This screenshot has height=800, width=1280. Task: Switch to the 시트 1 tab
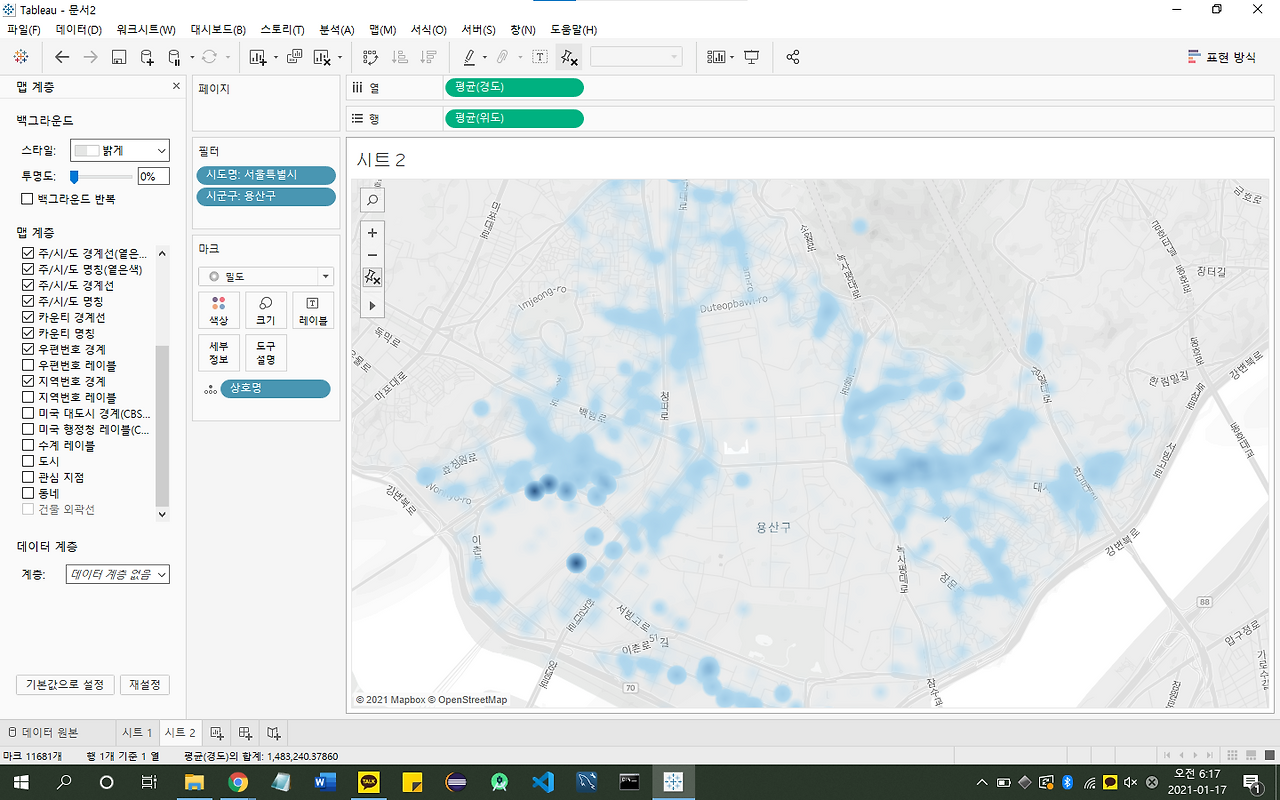click(137, 733)
